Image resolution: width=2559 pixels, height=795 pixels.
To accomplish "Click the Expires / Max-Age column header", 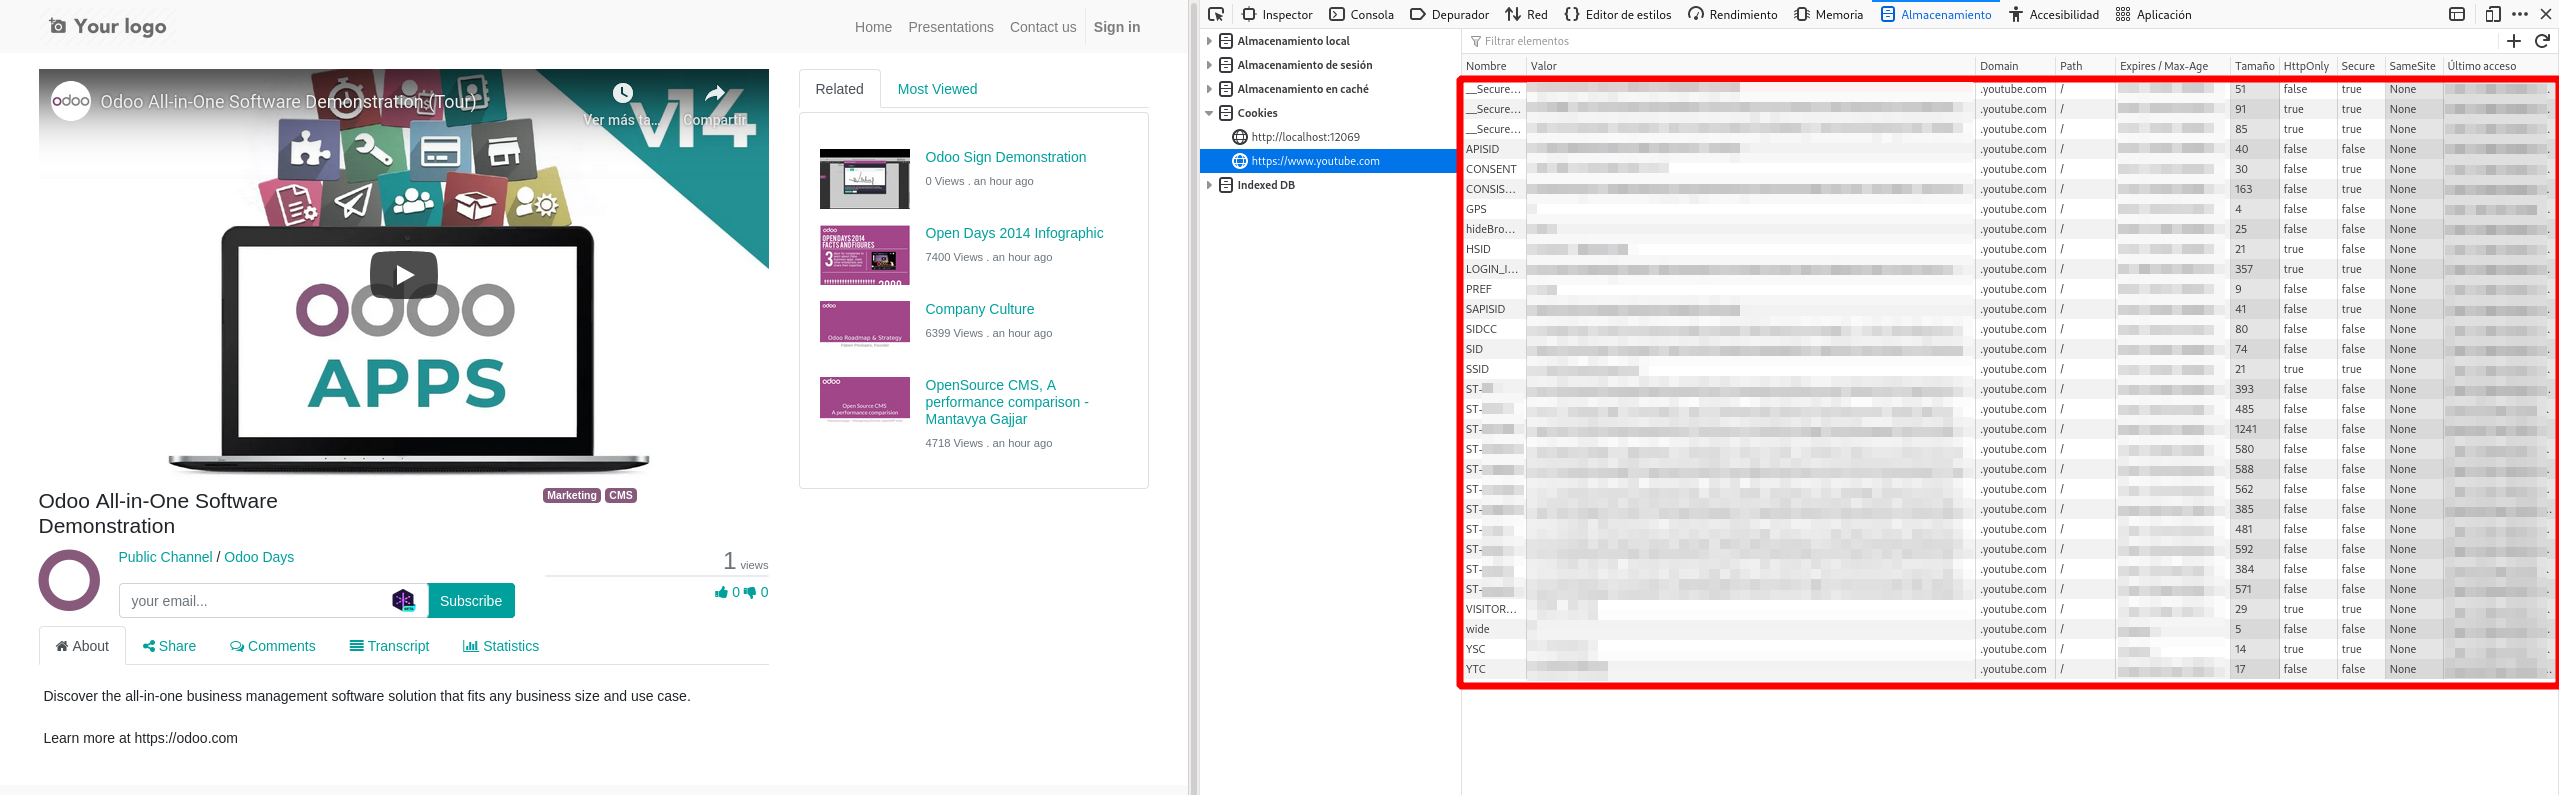I will (2172, 66).
